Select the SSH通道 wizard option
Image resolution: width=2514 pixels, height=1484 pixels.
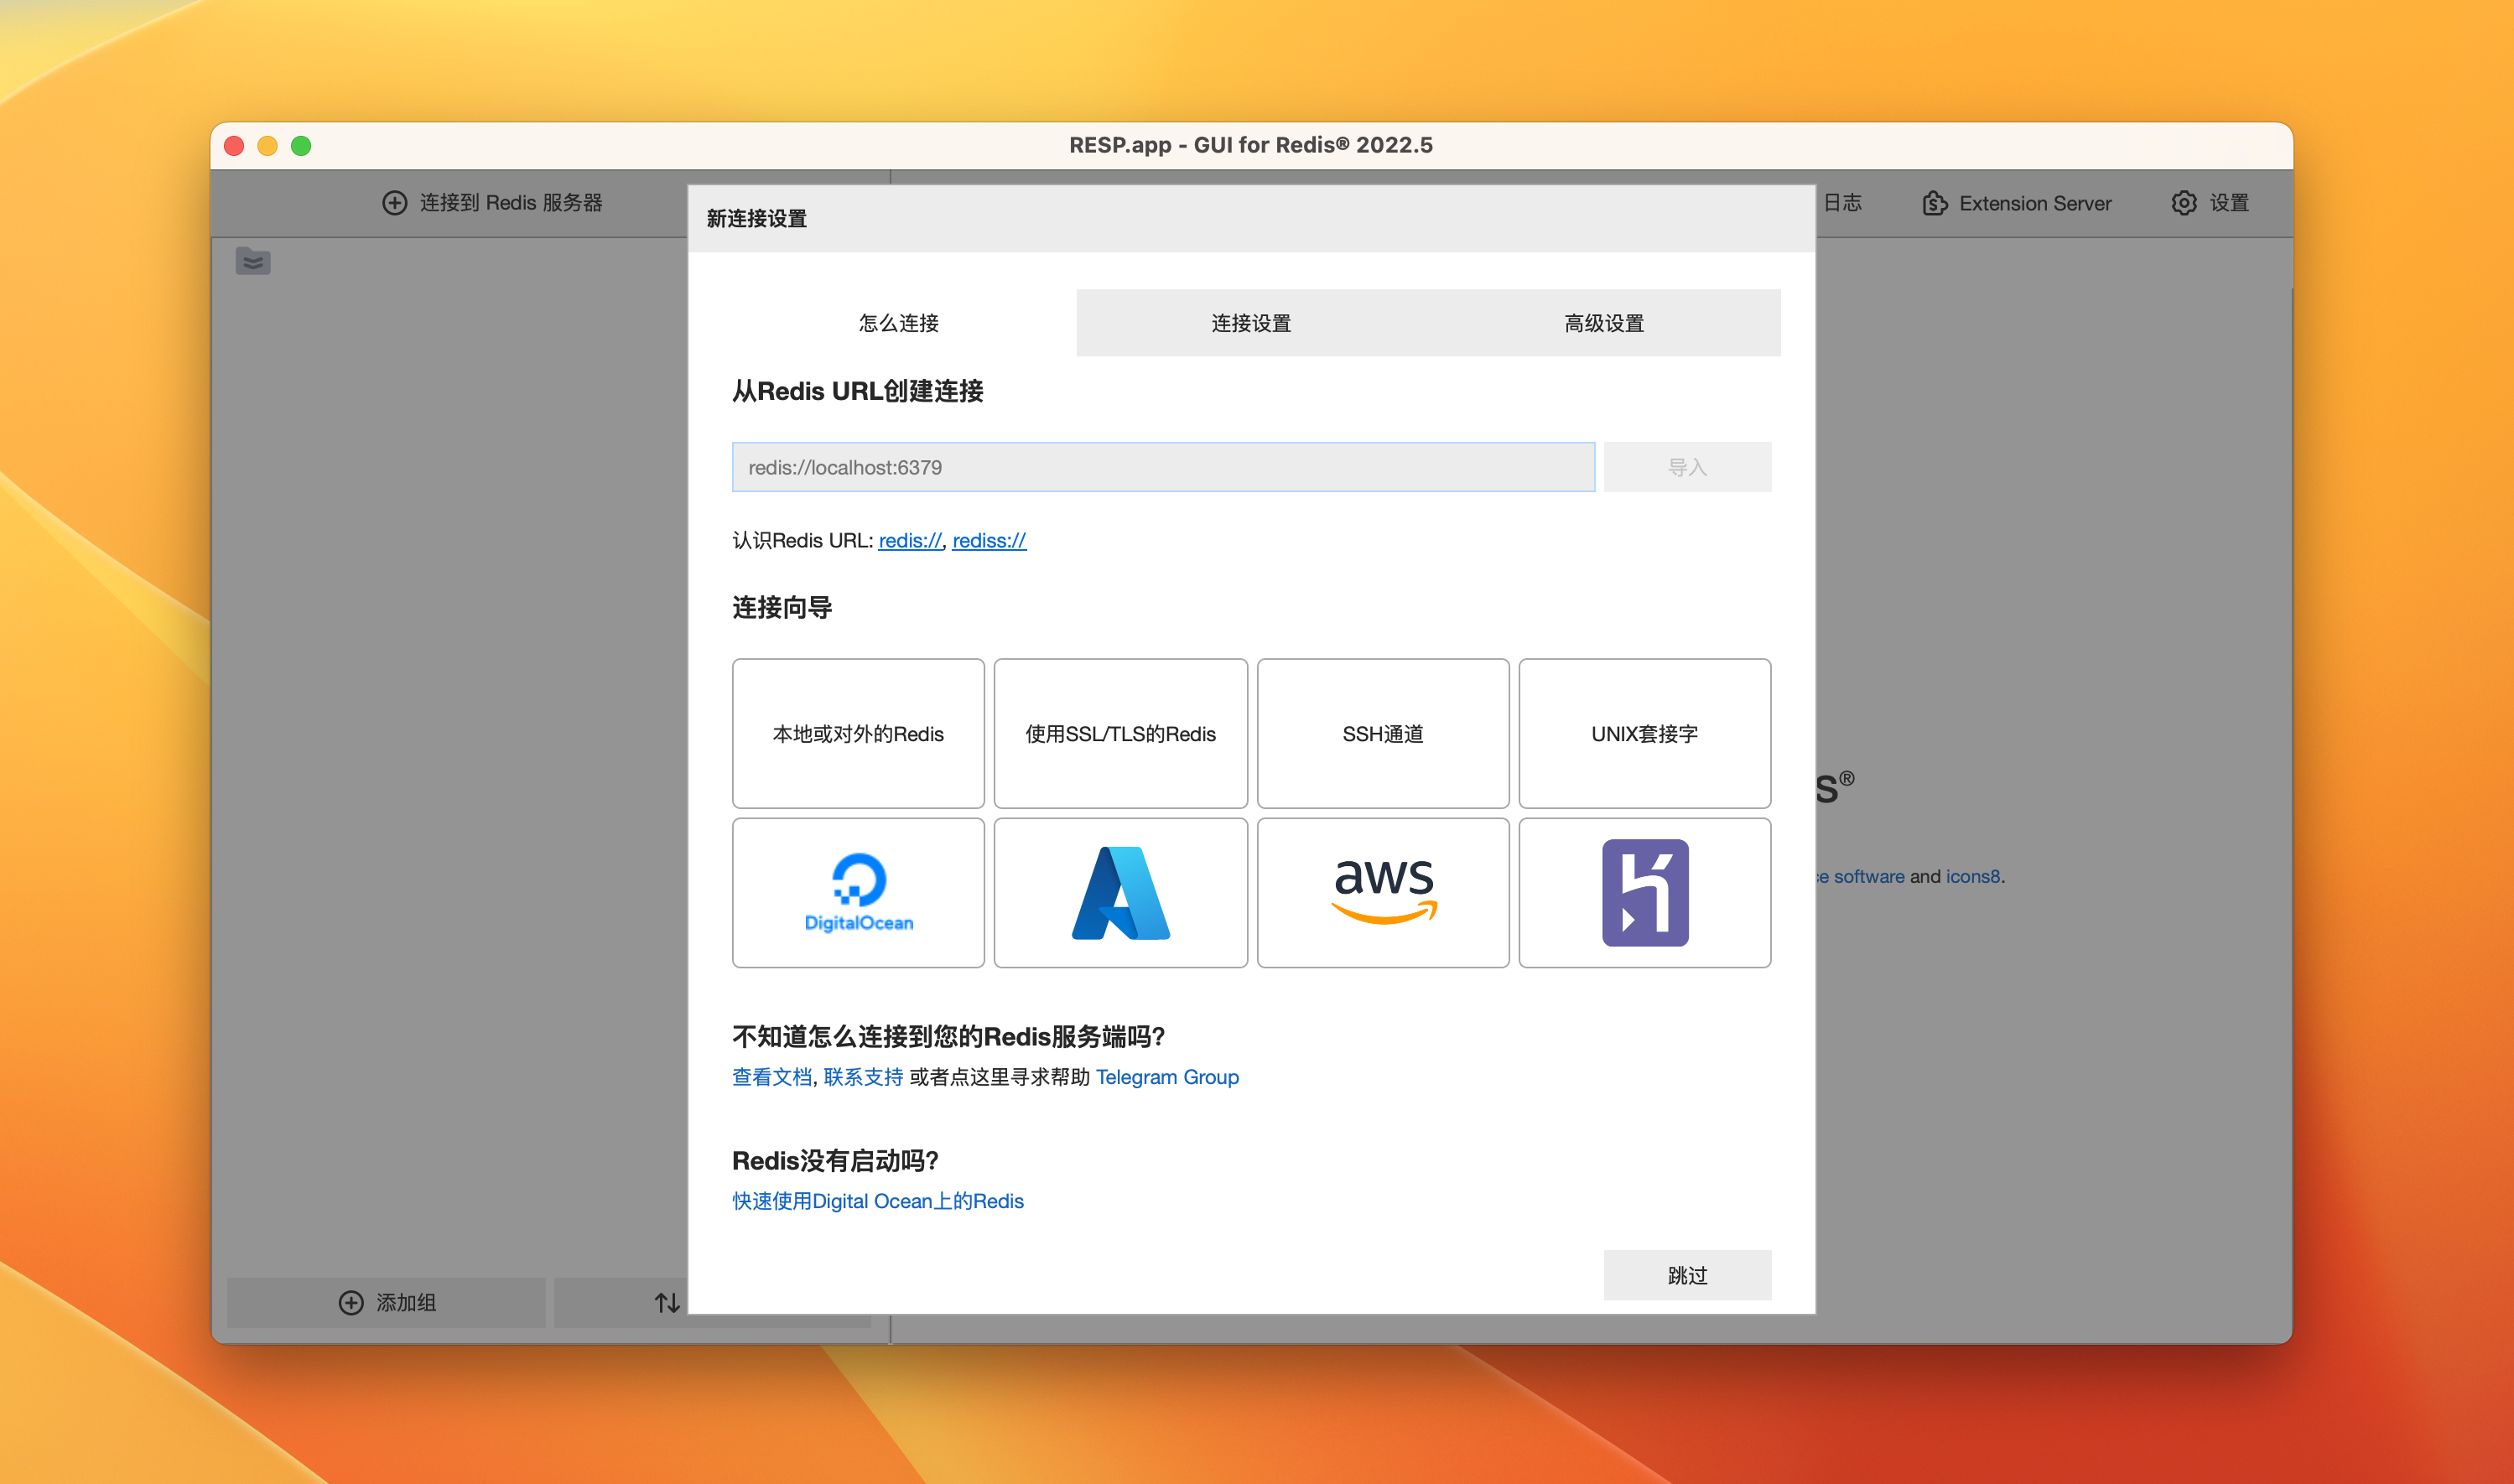(x=1383, y=733)
